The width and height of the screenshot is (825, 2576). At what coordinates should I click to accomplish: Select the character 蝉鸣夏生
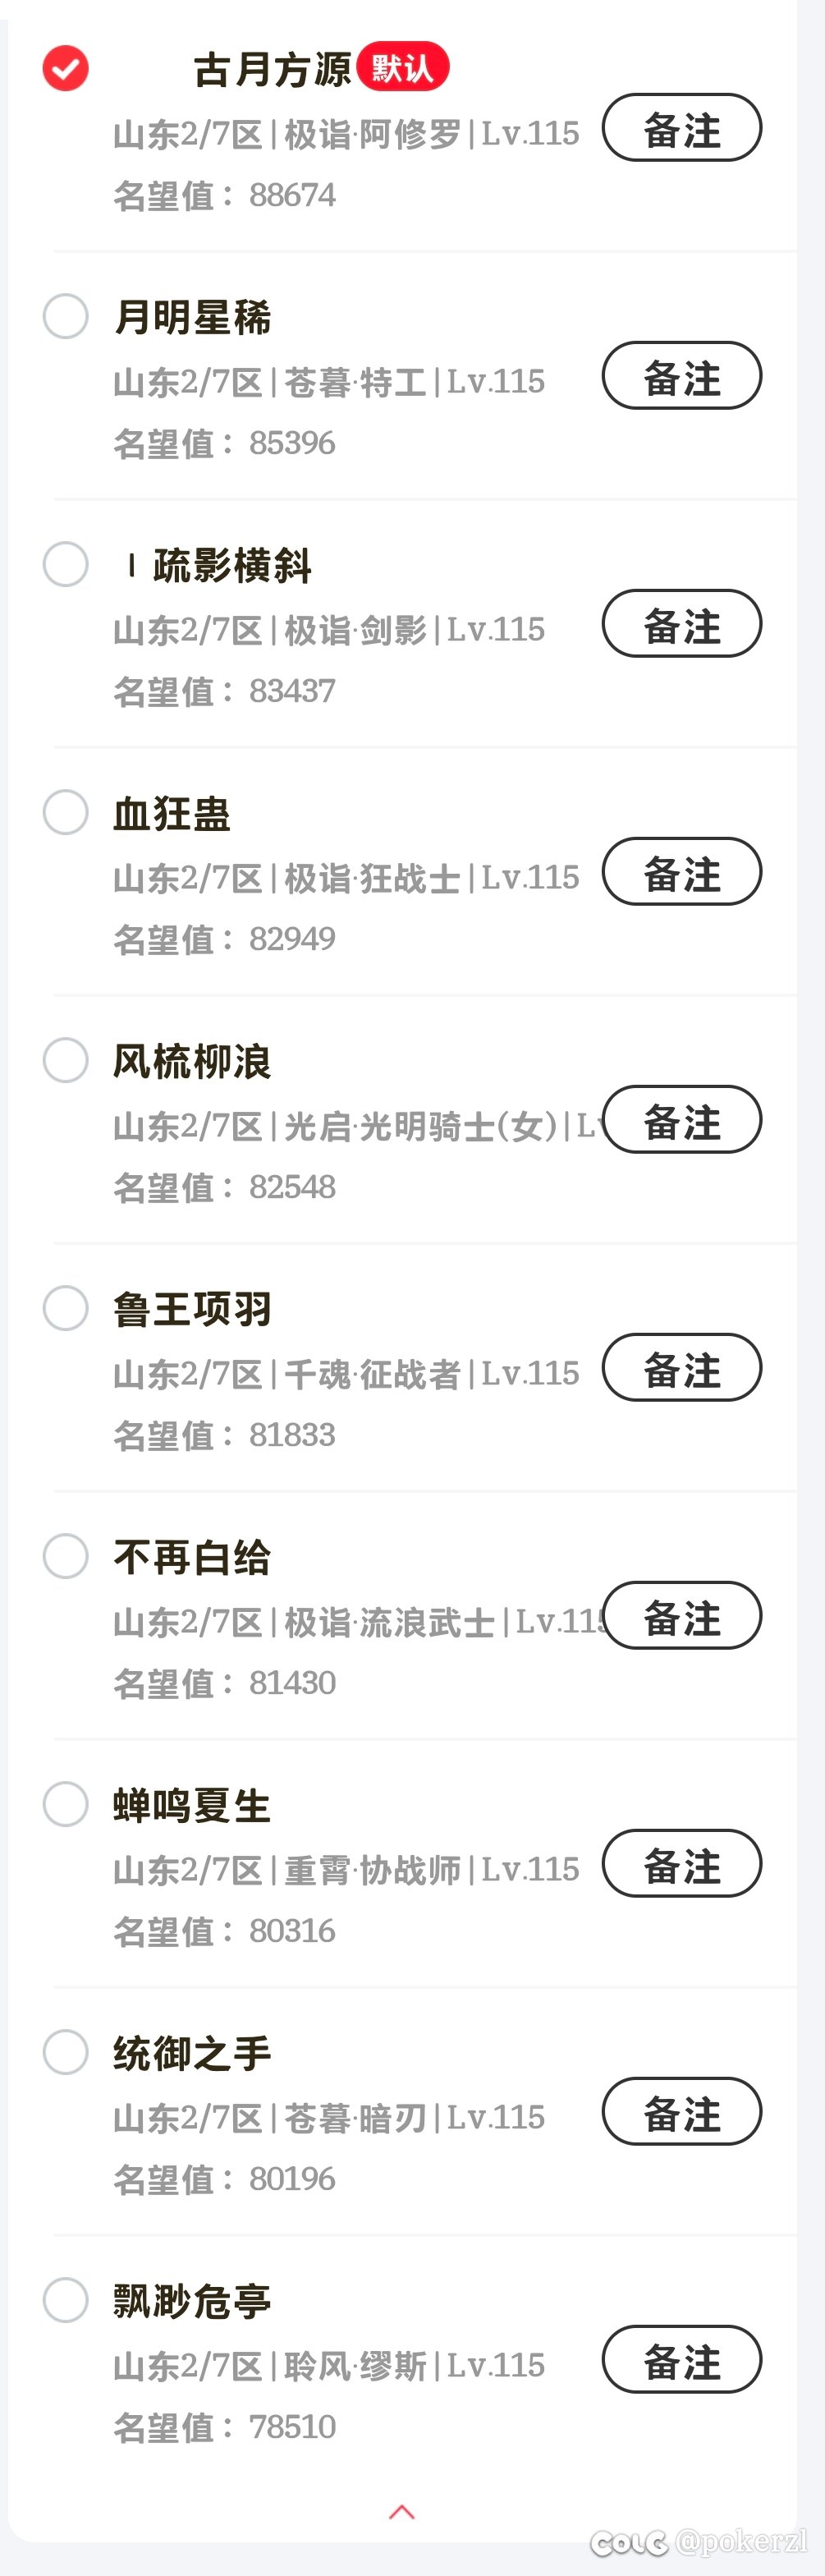66,1805
